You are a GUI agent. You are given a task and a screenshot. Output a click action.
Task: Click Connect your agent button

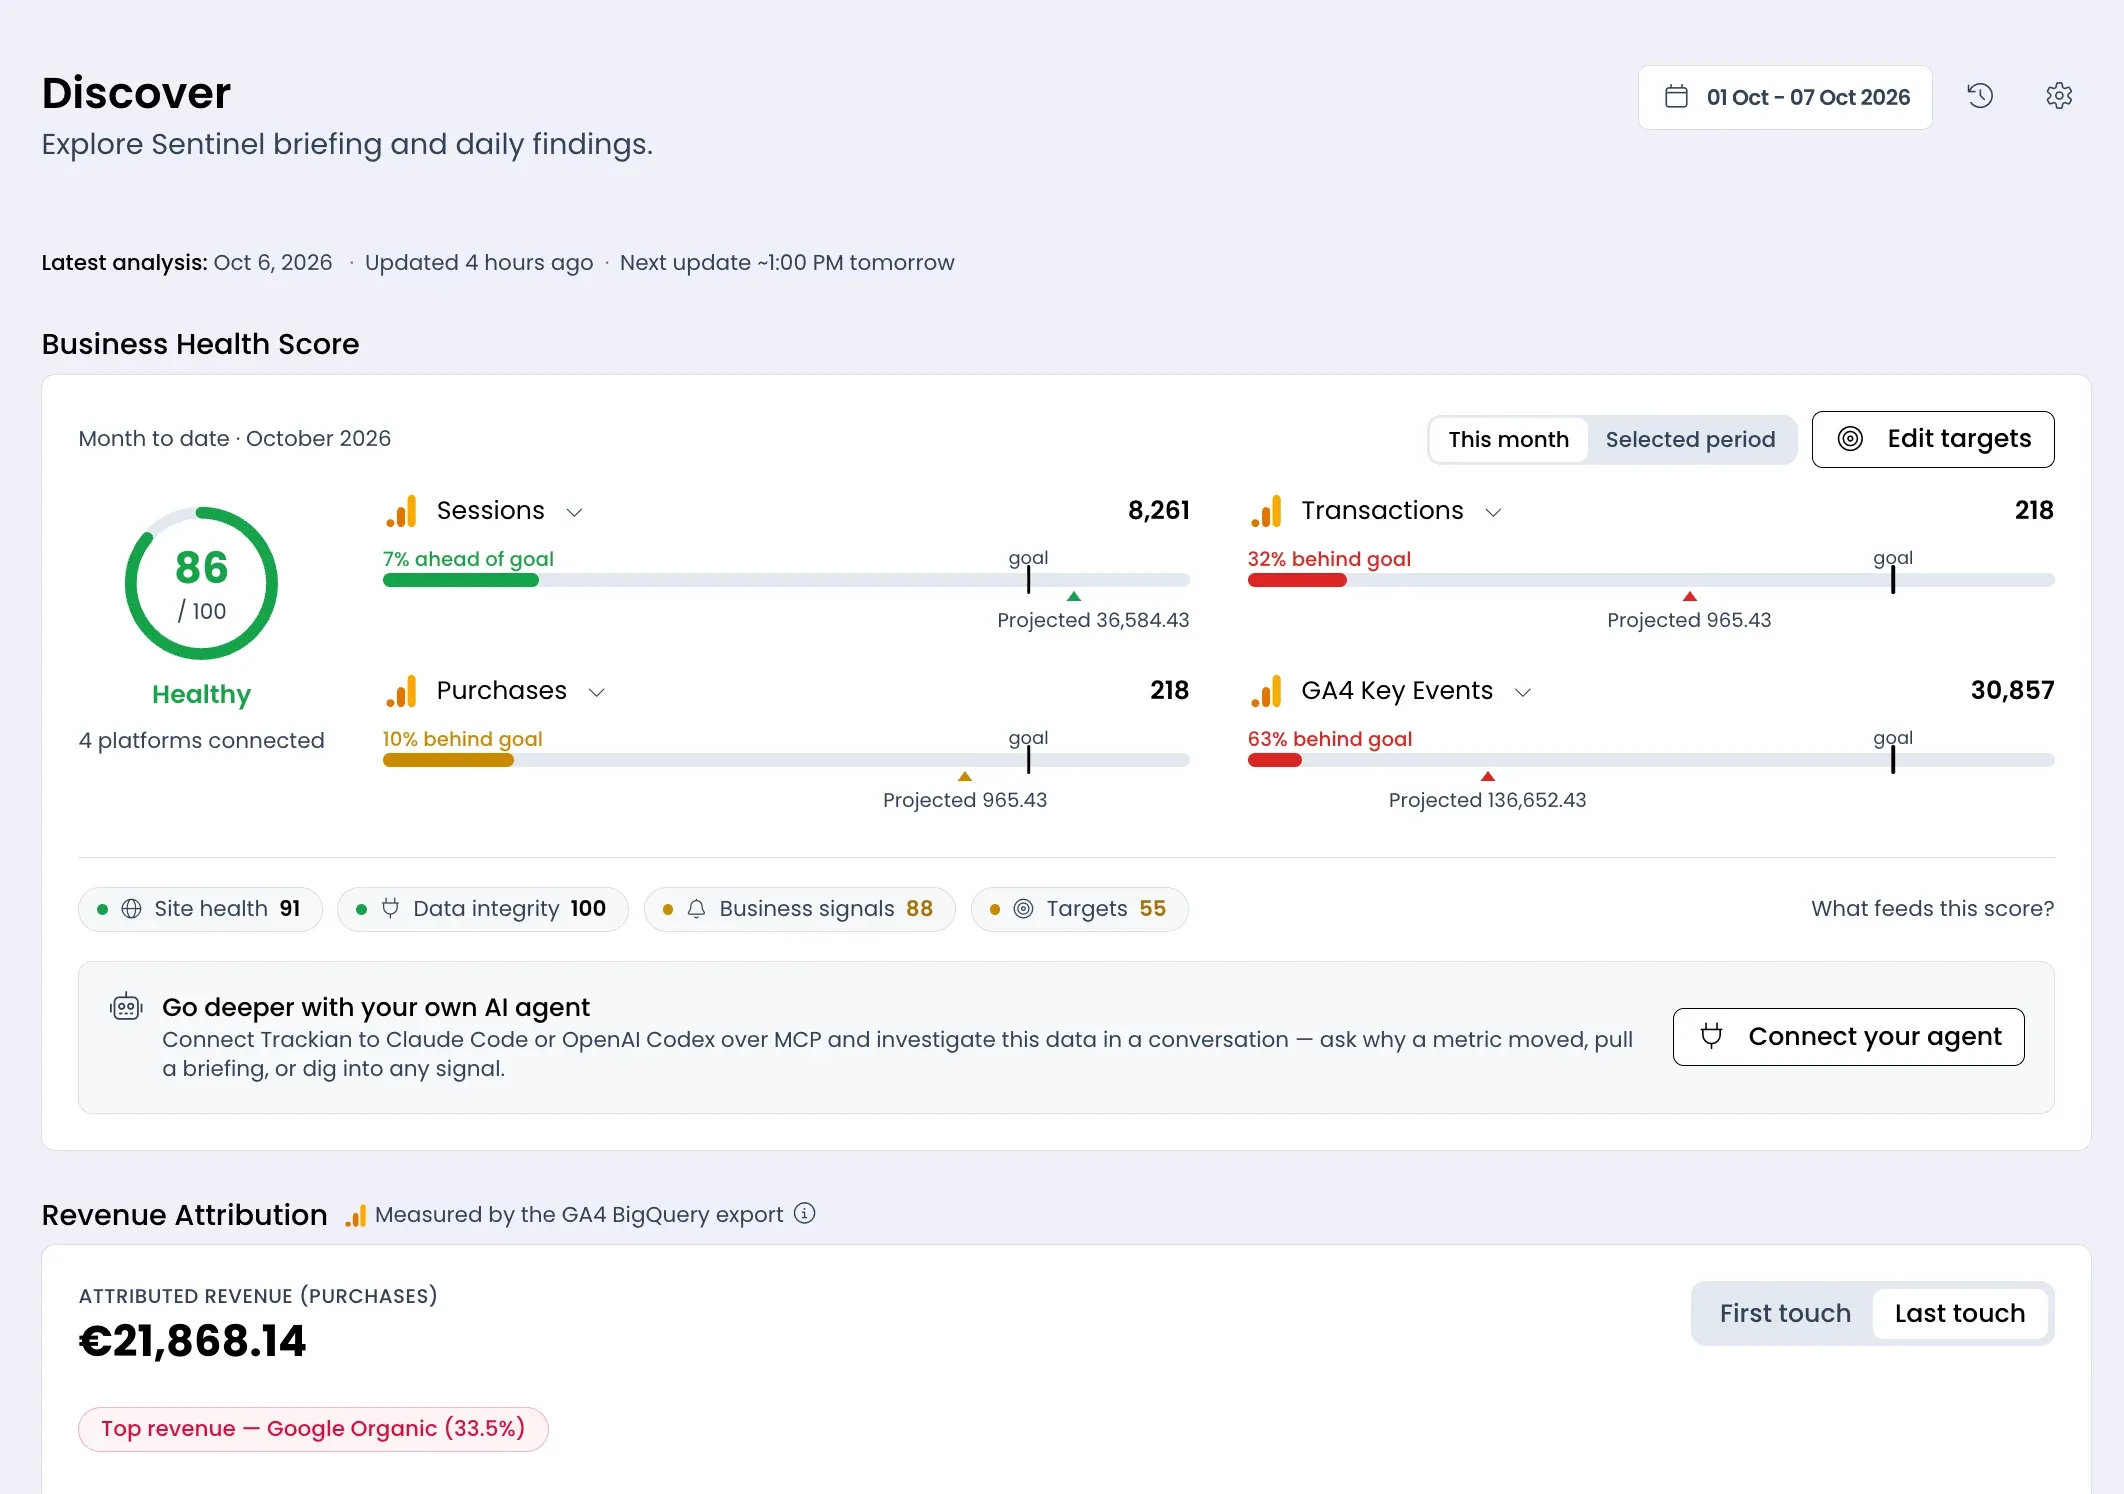pyautogui.click(x=1848, y=1037)
